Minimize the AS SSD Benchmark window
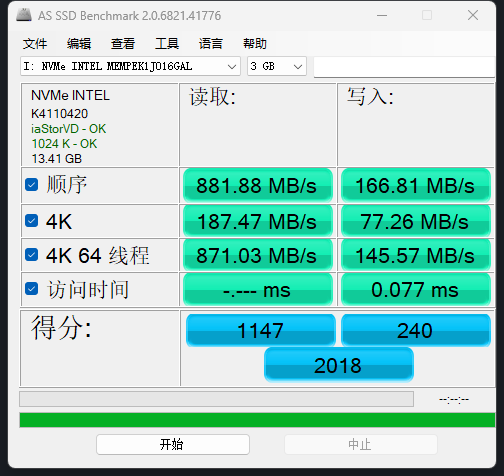 [382, 15]
